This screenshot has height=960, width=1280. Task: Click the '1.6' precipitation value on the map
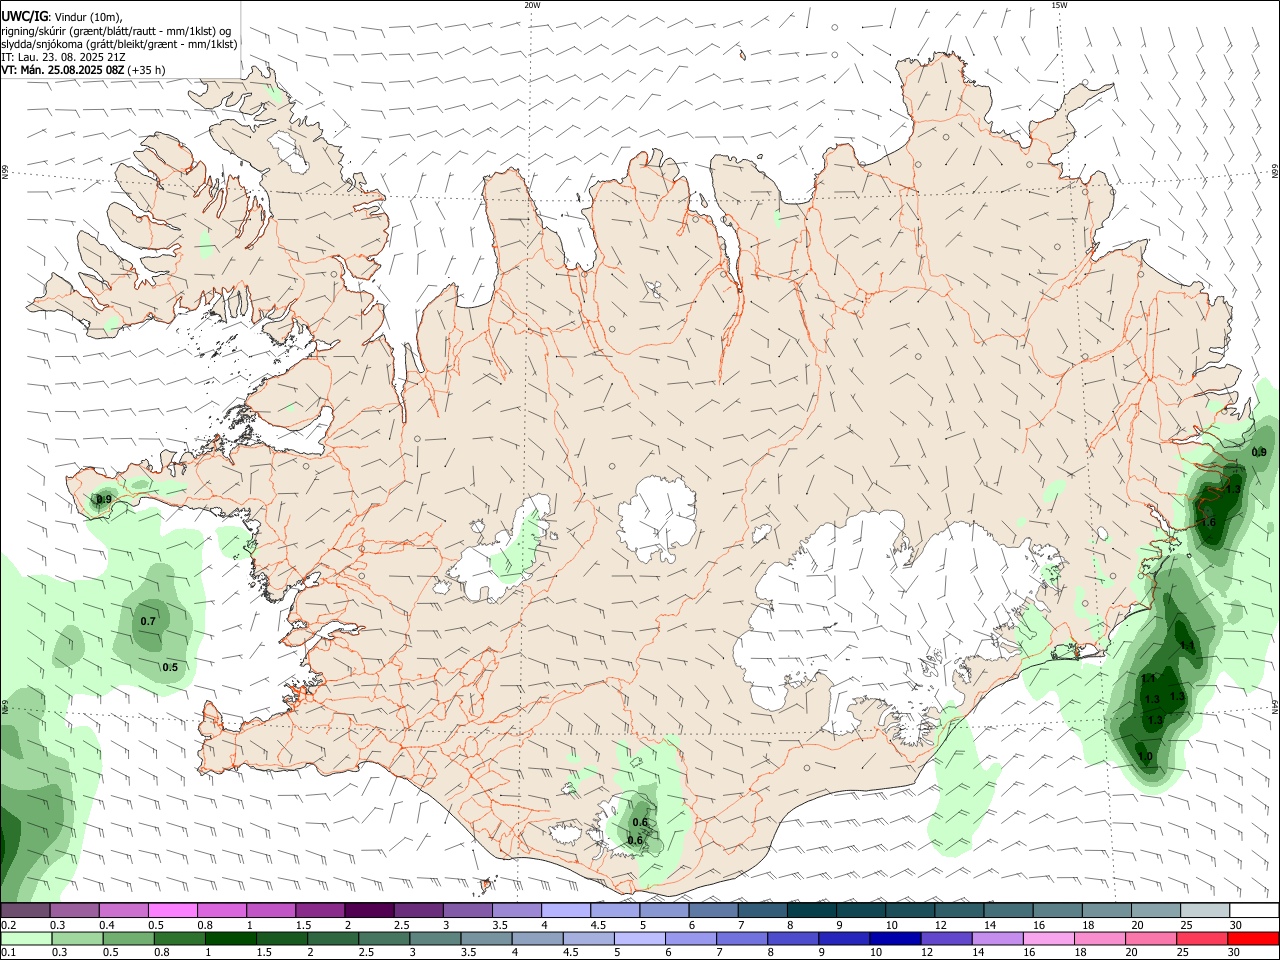click(1207, 522)
